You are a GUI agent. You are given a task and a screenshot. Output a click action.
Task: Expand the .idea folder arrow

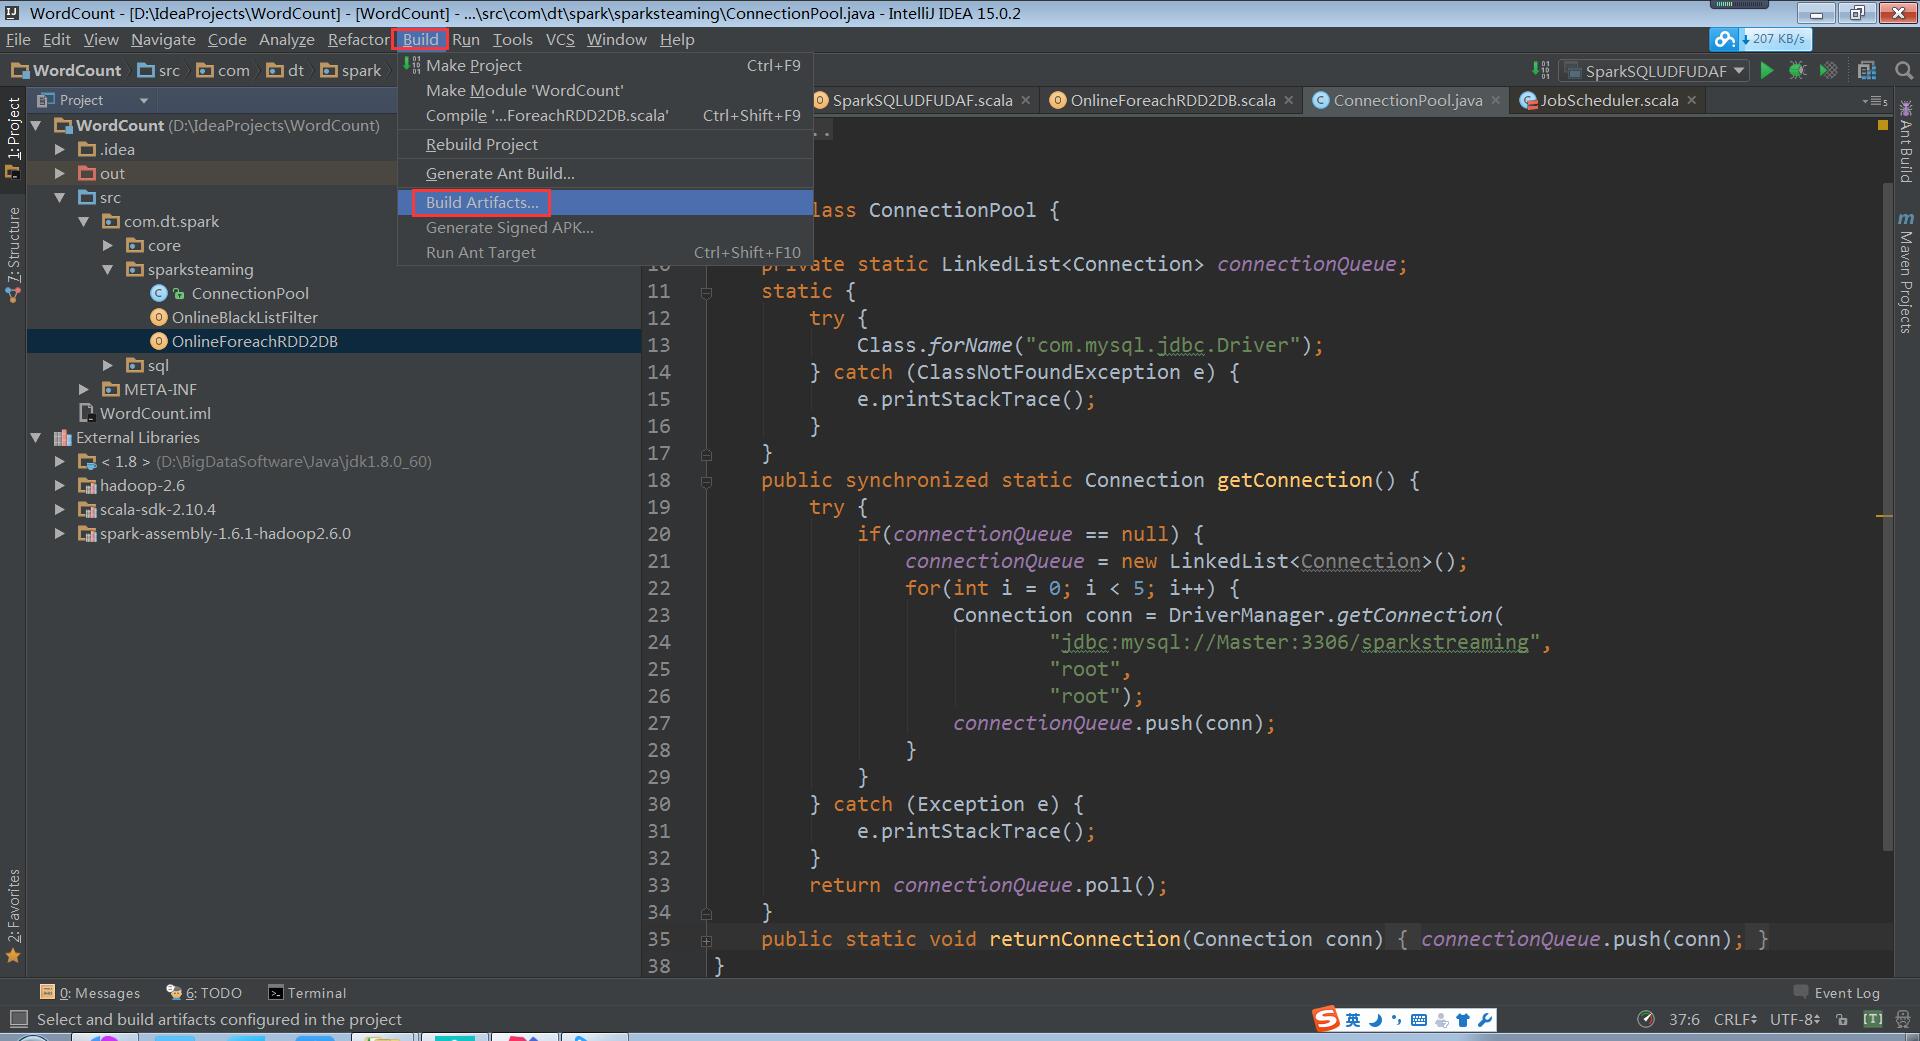coord(60,149)
